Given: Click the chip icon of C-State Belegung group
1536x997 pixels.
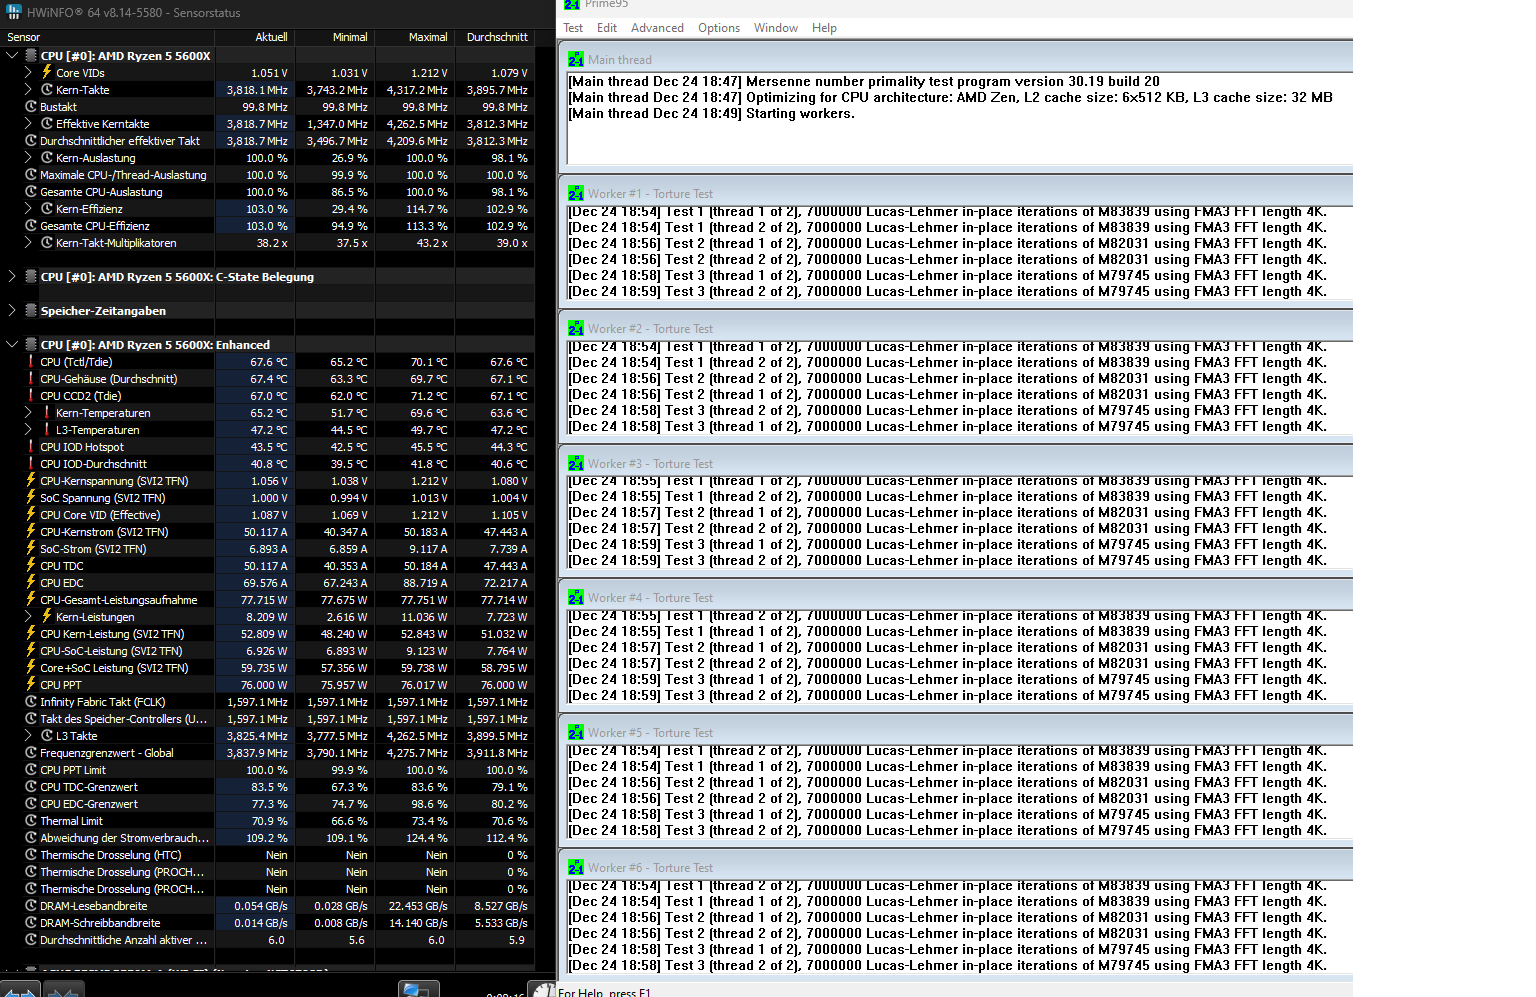Looking at the screenshot, I should click(x=31, y=277).
